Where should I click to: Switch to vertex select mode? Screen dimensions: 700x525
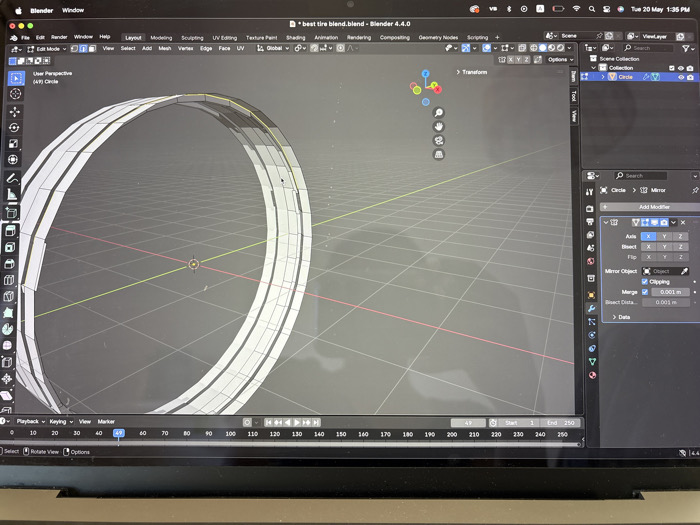(75, 49)
